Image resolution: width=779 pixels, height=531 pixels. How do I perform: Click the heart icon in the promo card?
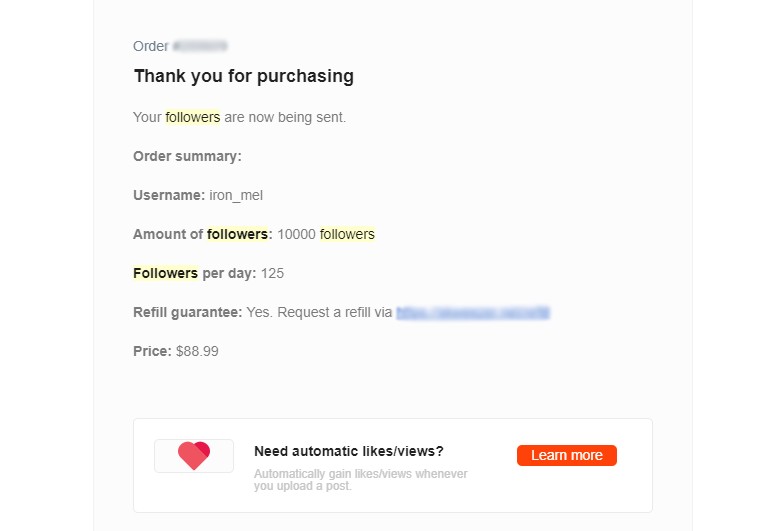[194, 456]
